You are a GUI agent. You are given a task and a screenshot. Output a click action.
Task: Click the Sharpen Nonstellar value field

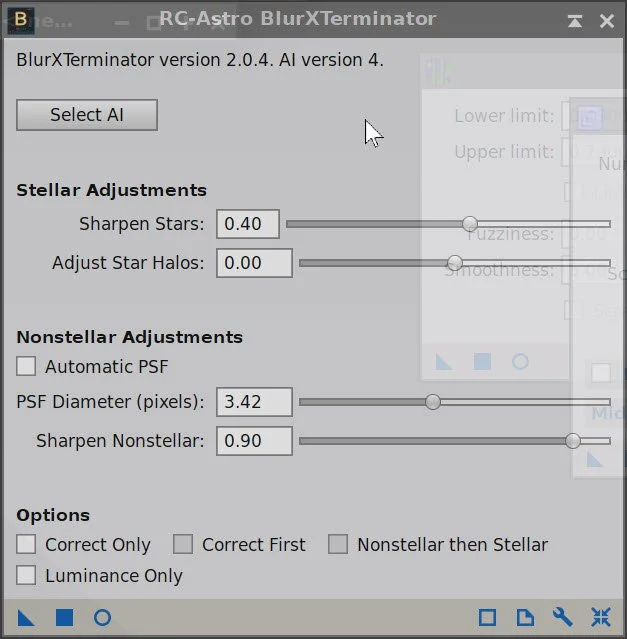254,441
